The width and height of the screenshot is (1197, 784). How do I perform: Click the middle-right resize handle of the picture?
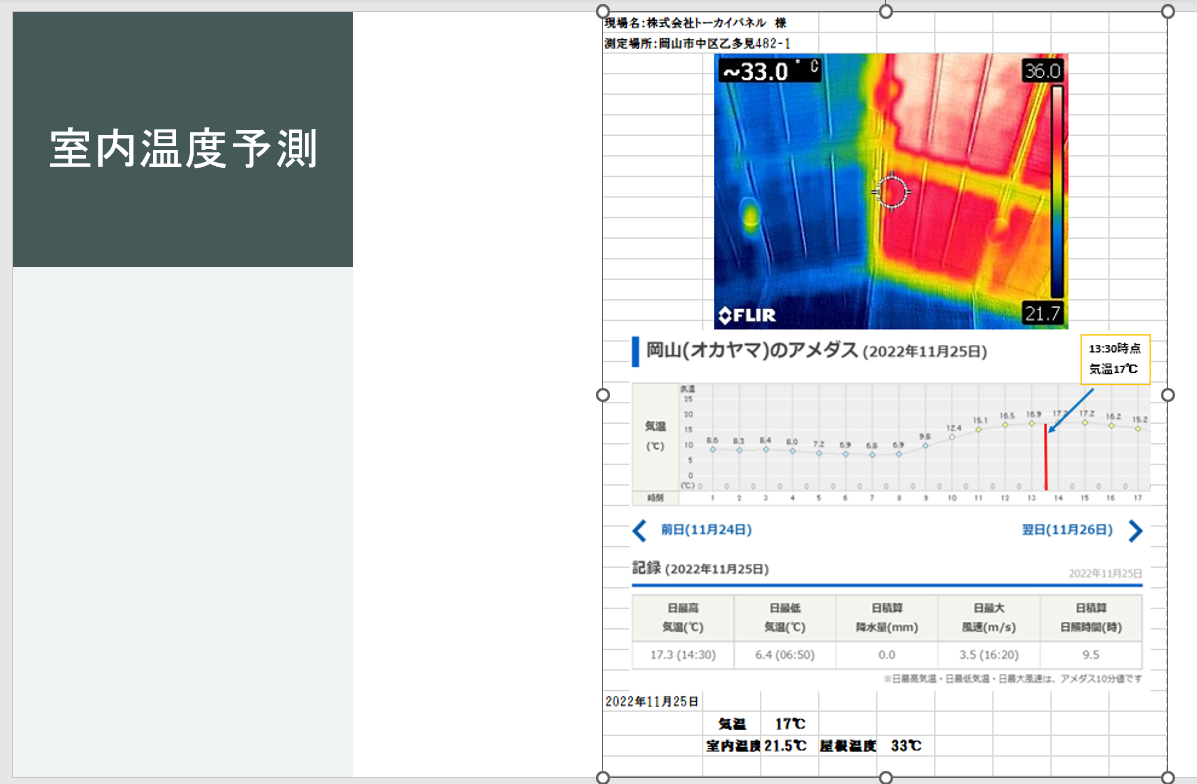pyautogui.click(x=1168, y=394)
